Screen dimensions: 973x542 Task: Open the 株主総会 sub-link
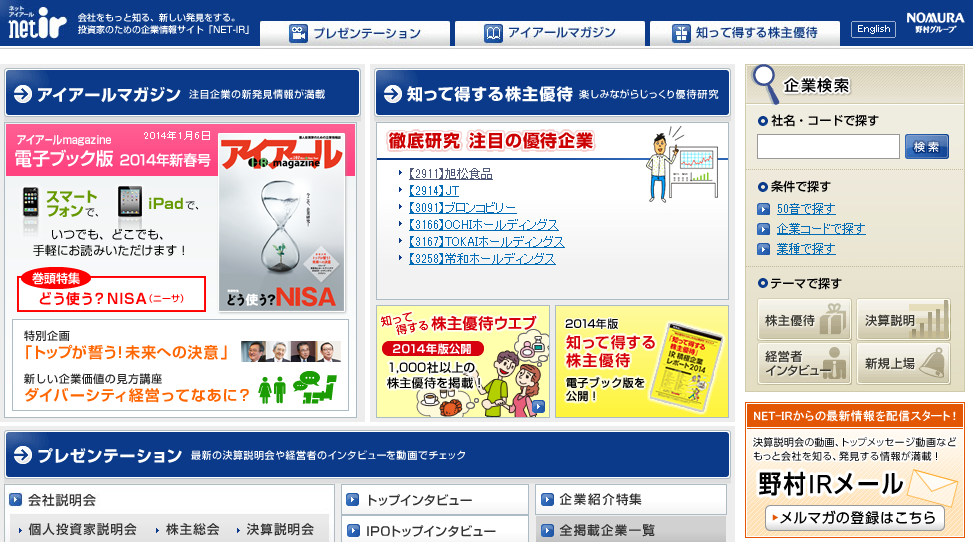(x=192, y=530)
